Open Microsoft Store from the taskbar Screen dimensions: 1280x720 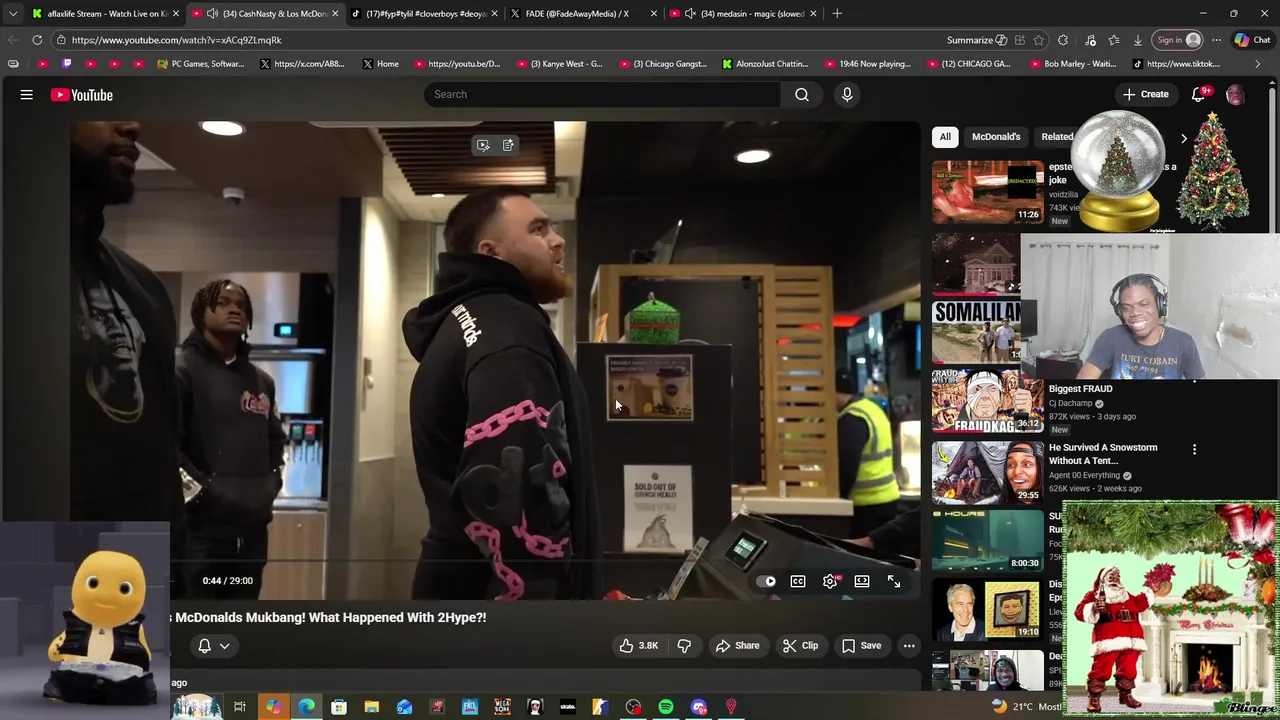(339, 707)
